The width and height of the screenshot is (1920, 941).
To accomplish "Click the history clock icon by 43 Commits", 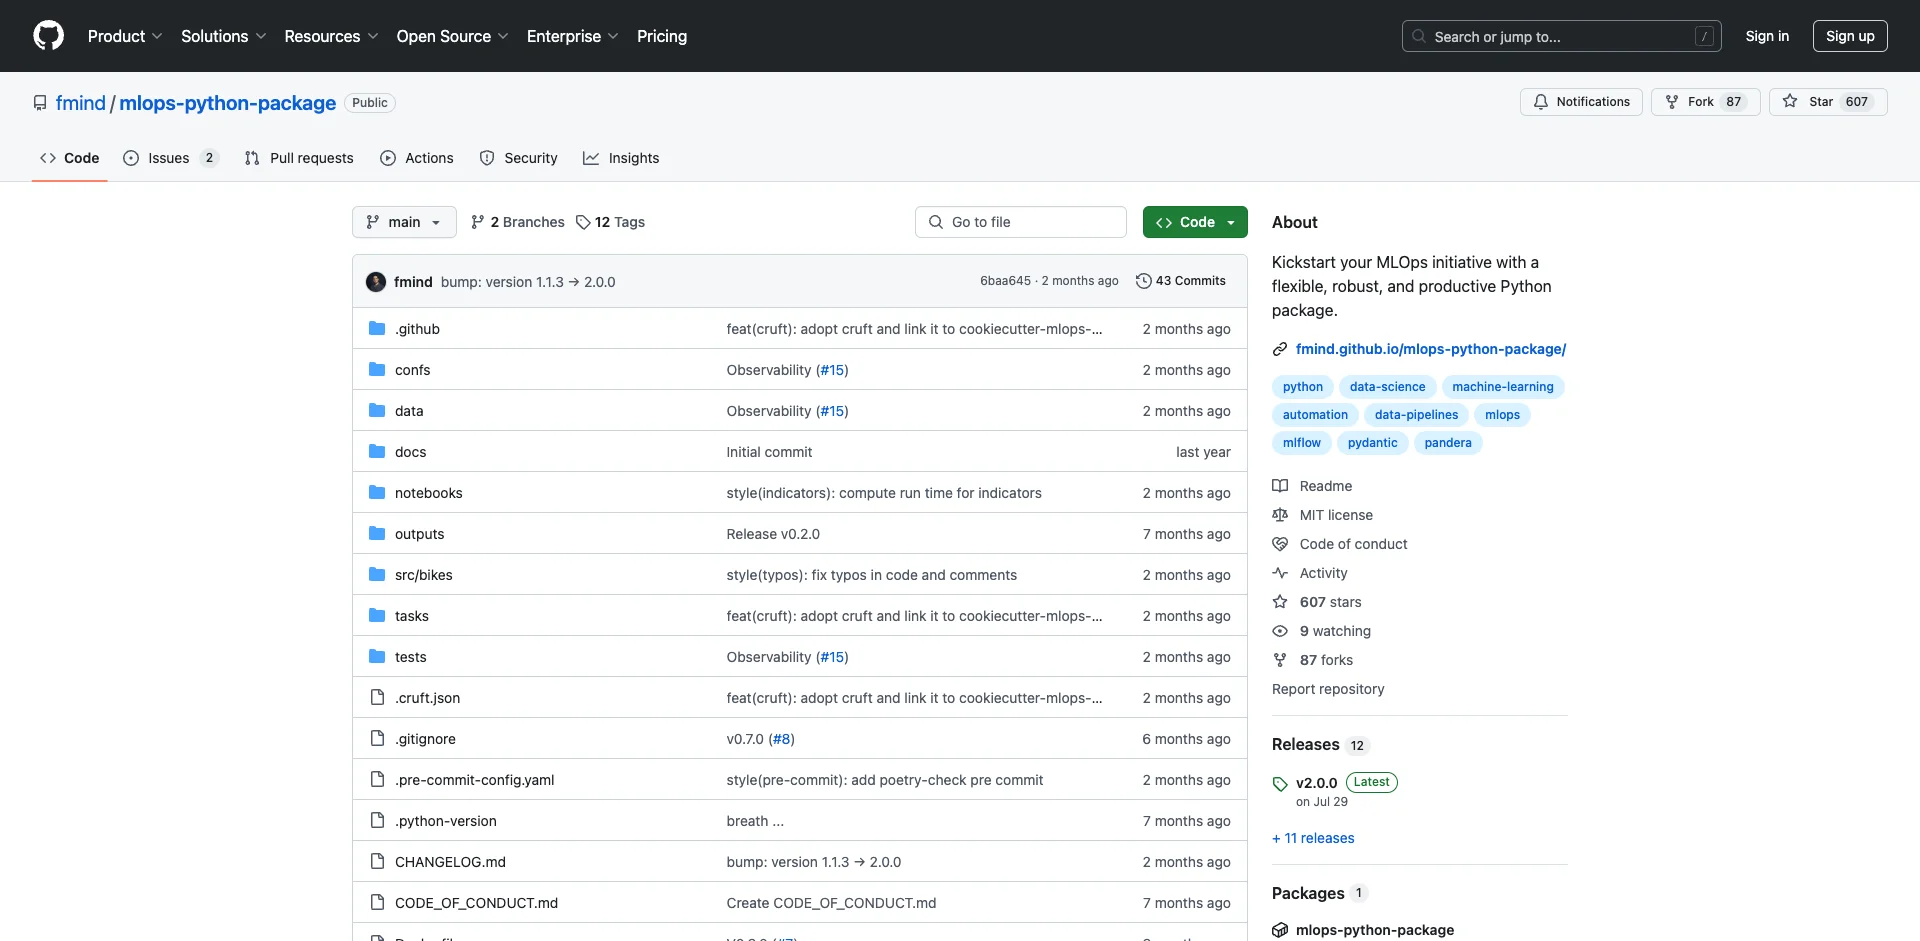I will pos(1143,281).
